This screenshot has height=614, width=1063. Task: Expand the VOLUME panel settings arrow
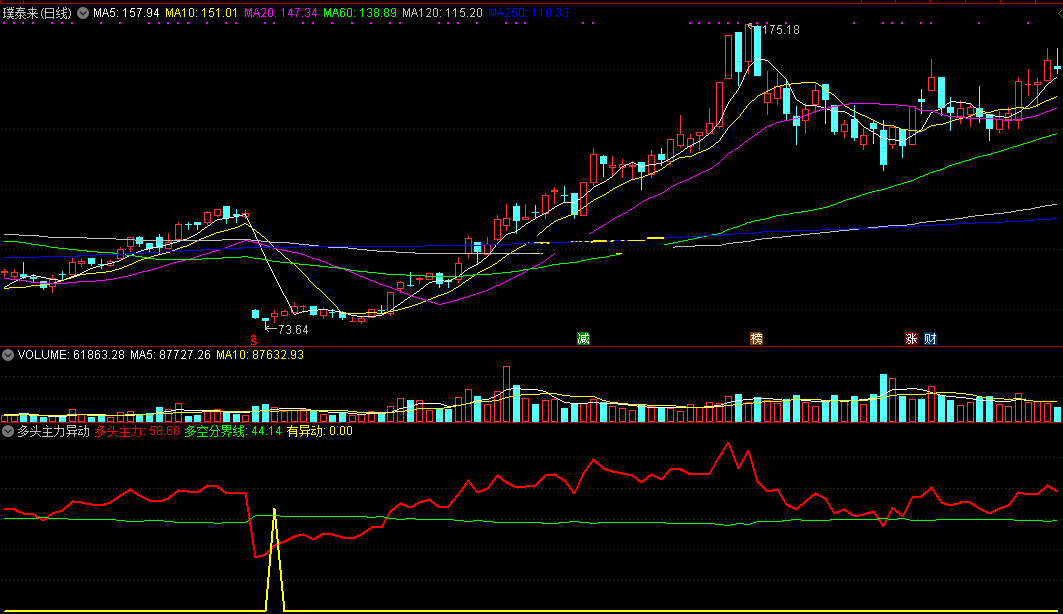pos(8,354)
